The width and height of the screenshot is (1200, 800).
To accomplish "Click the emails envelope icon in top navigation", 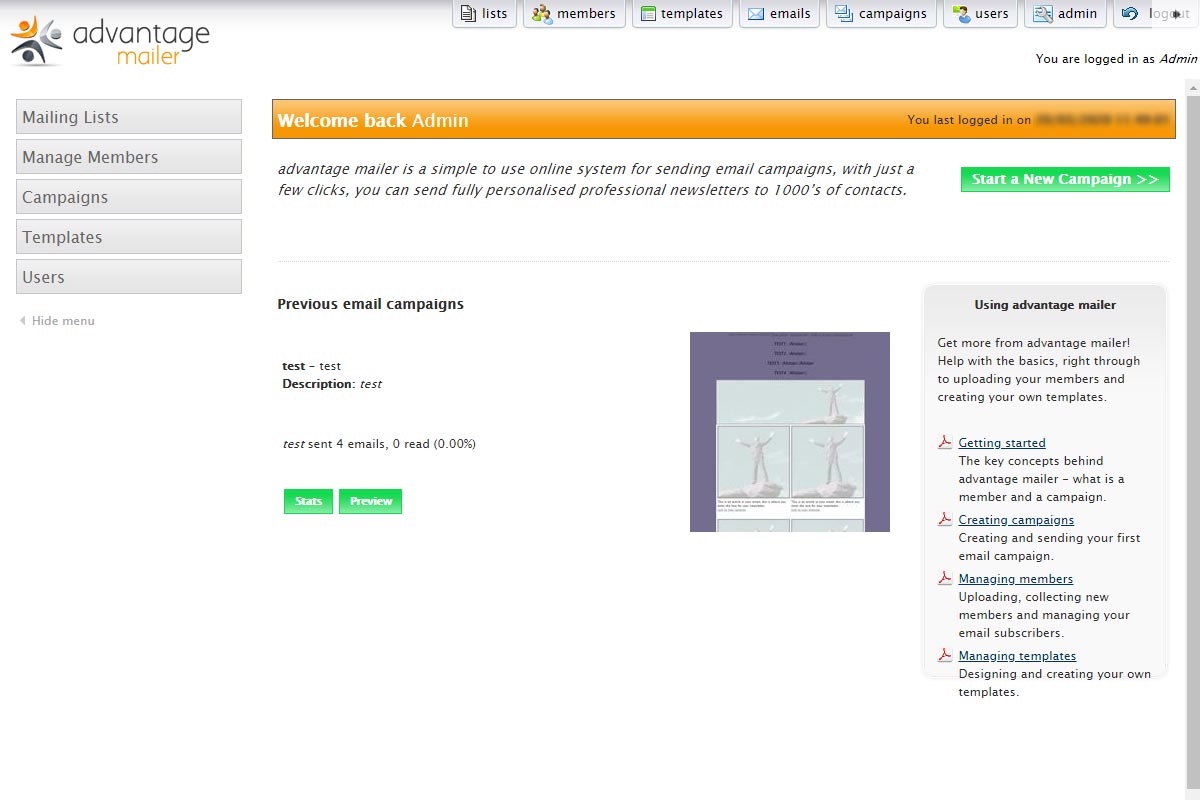I will pos(756,14).
